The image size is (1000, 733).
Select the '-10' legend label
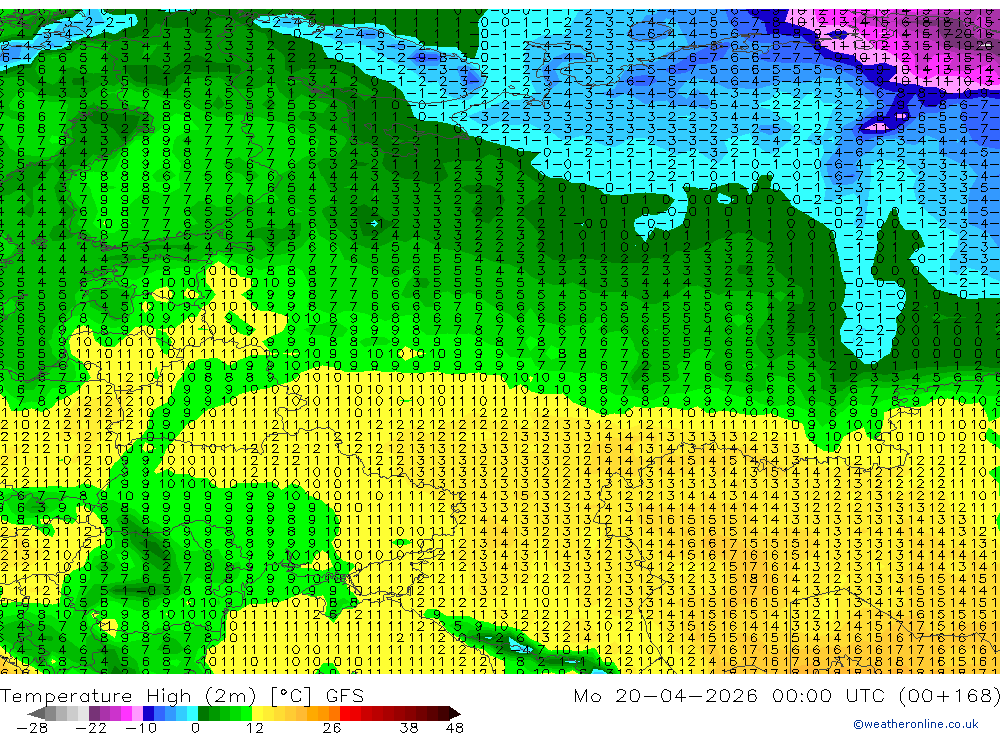pyautogui.click(x=141, y=727)
